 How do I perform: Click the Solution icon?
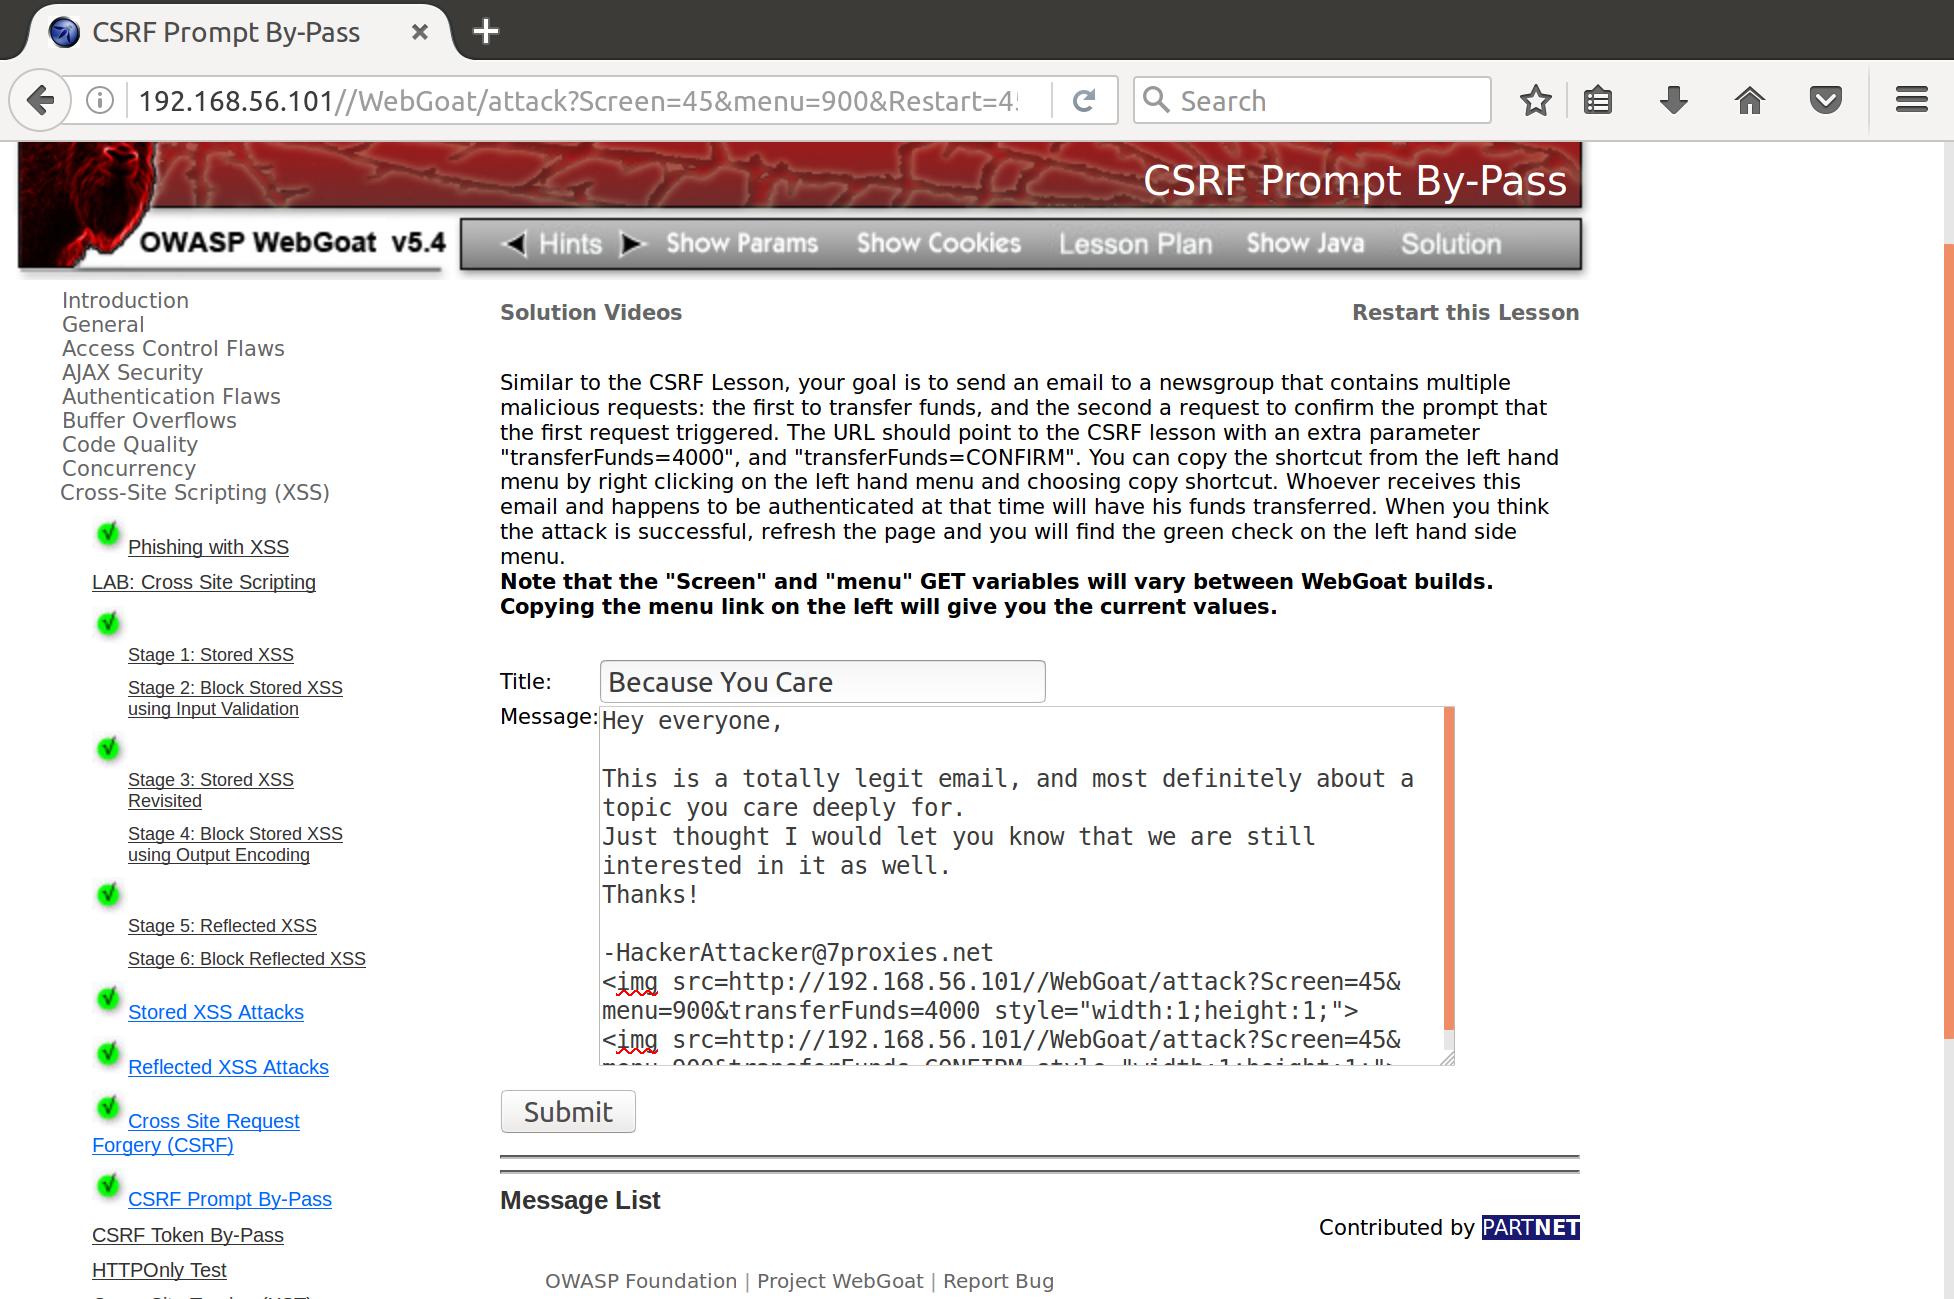[1450, 242]
